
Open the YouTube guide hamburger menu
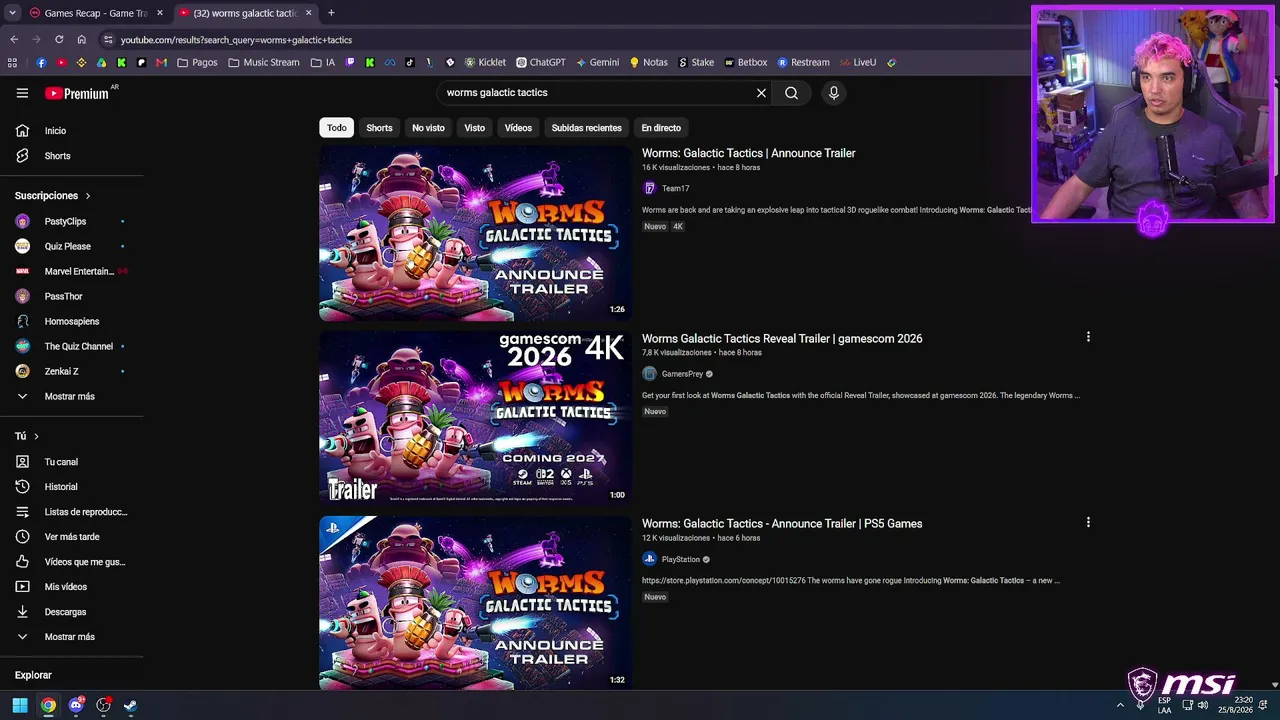22,93
